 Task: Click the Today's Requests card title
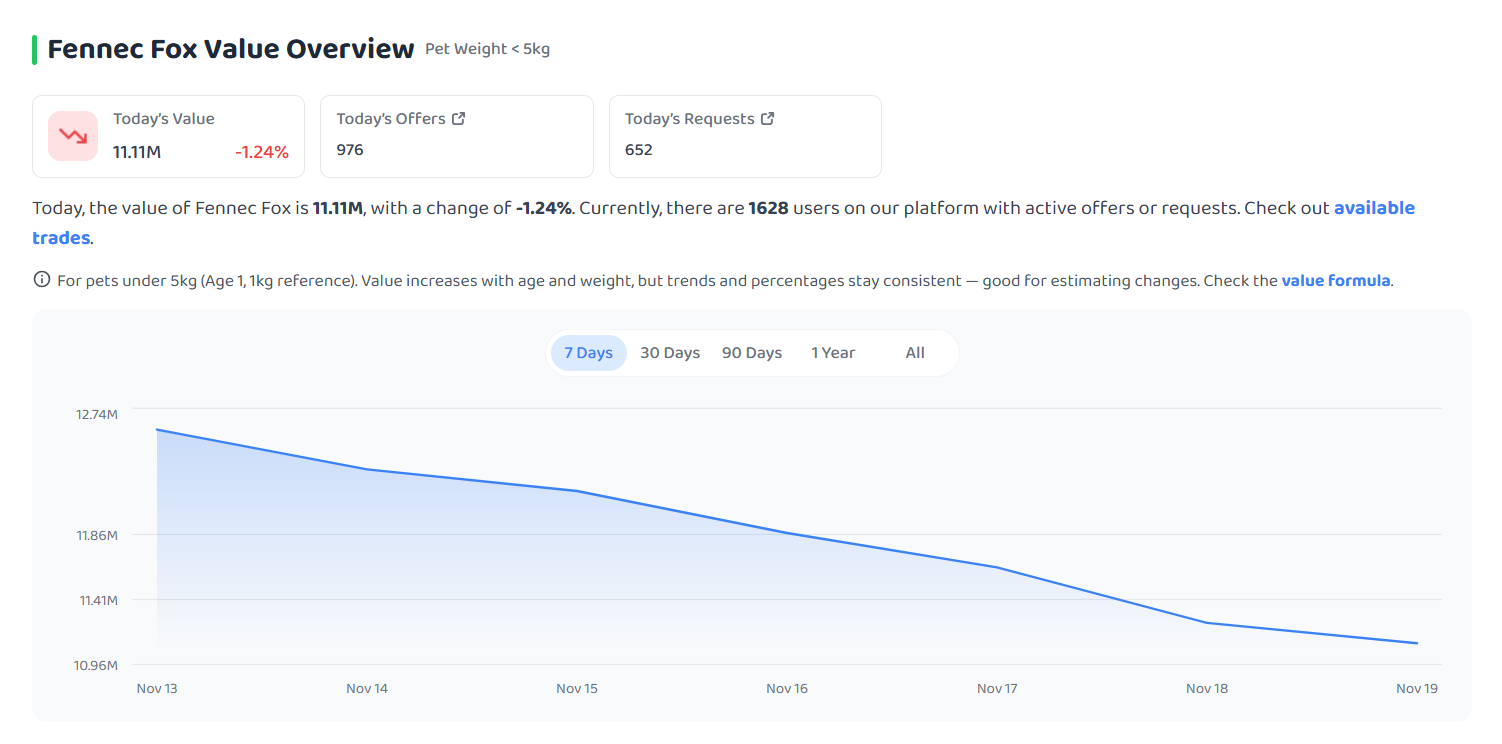pyautogui.click(x=690, y=118)
